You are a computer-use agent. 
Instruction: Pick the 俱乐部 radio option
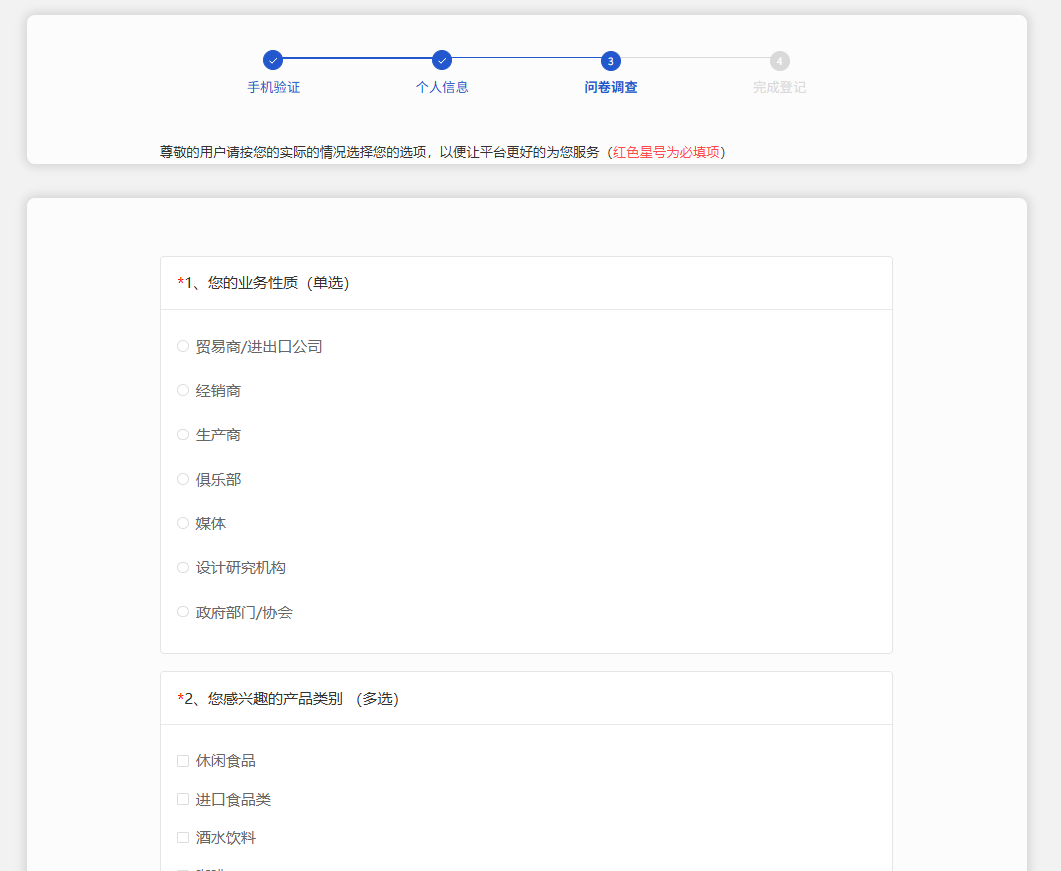(x=183, y=479)
